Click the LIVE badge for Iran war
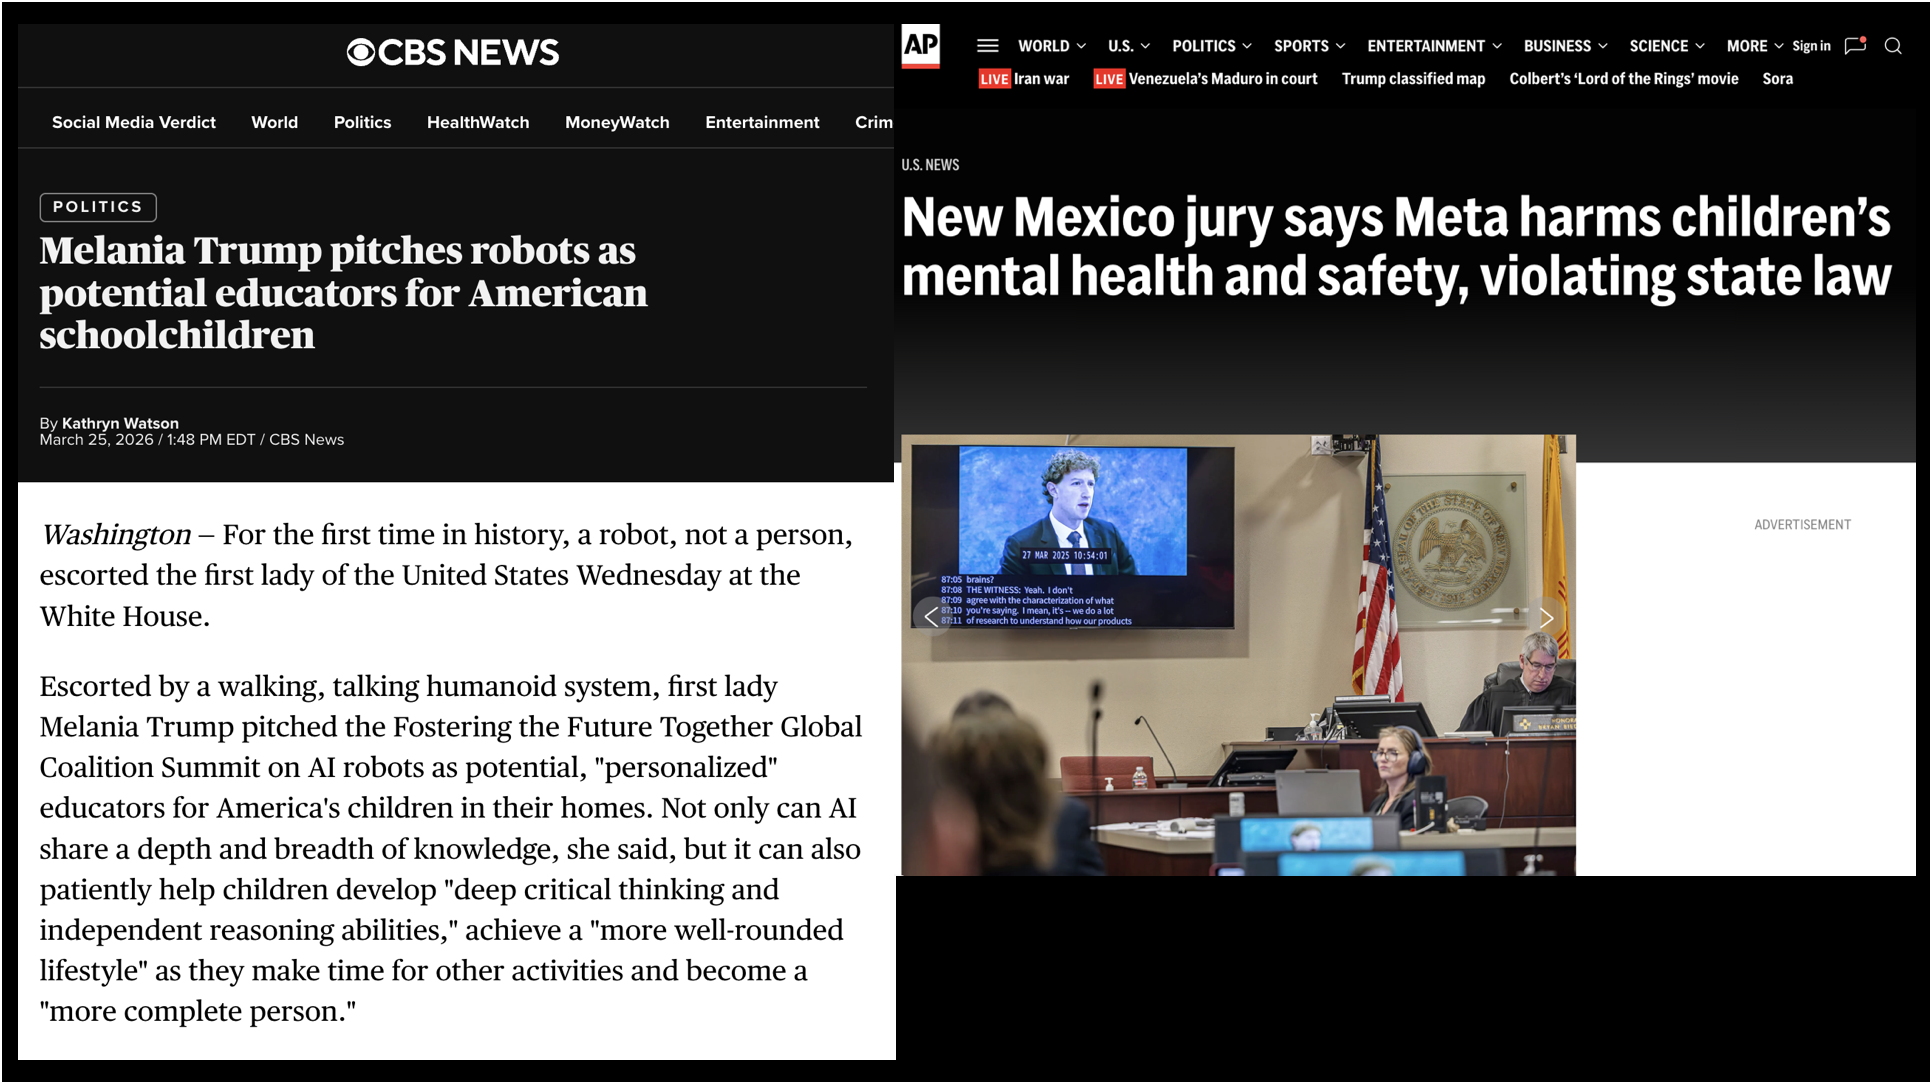This screenshot has width=1932, height=1084. coord(994,79)
